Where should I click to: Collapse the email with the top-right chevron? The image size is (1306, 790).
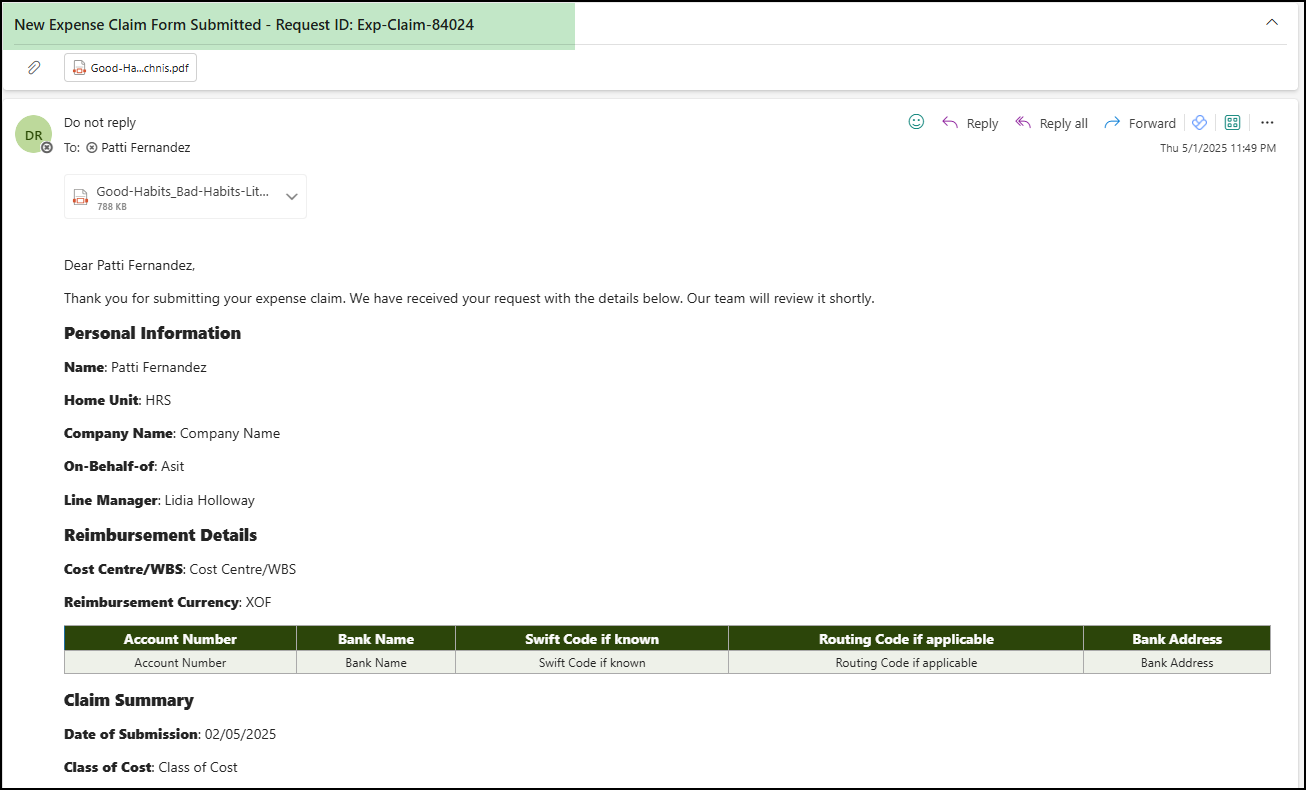pyautogui.click(x=1271, y=20)
